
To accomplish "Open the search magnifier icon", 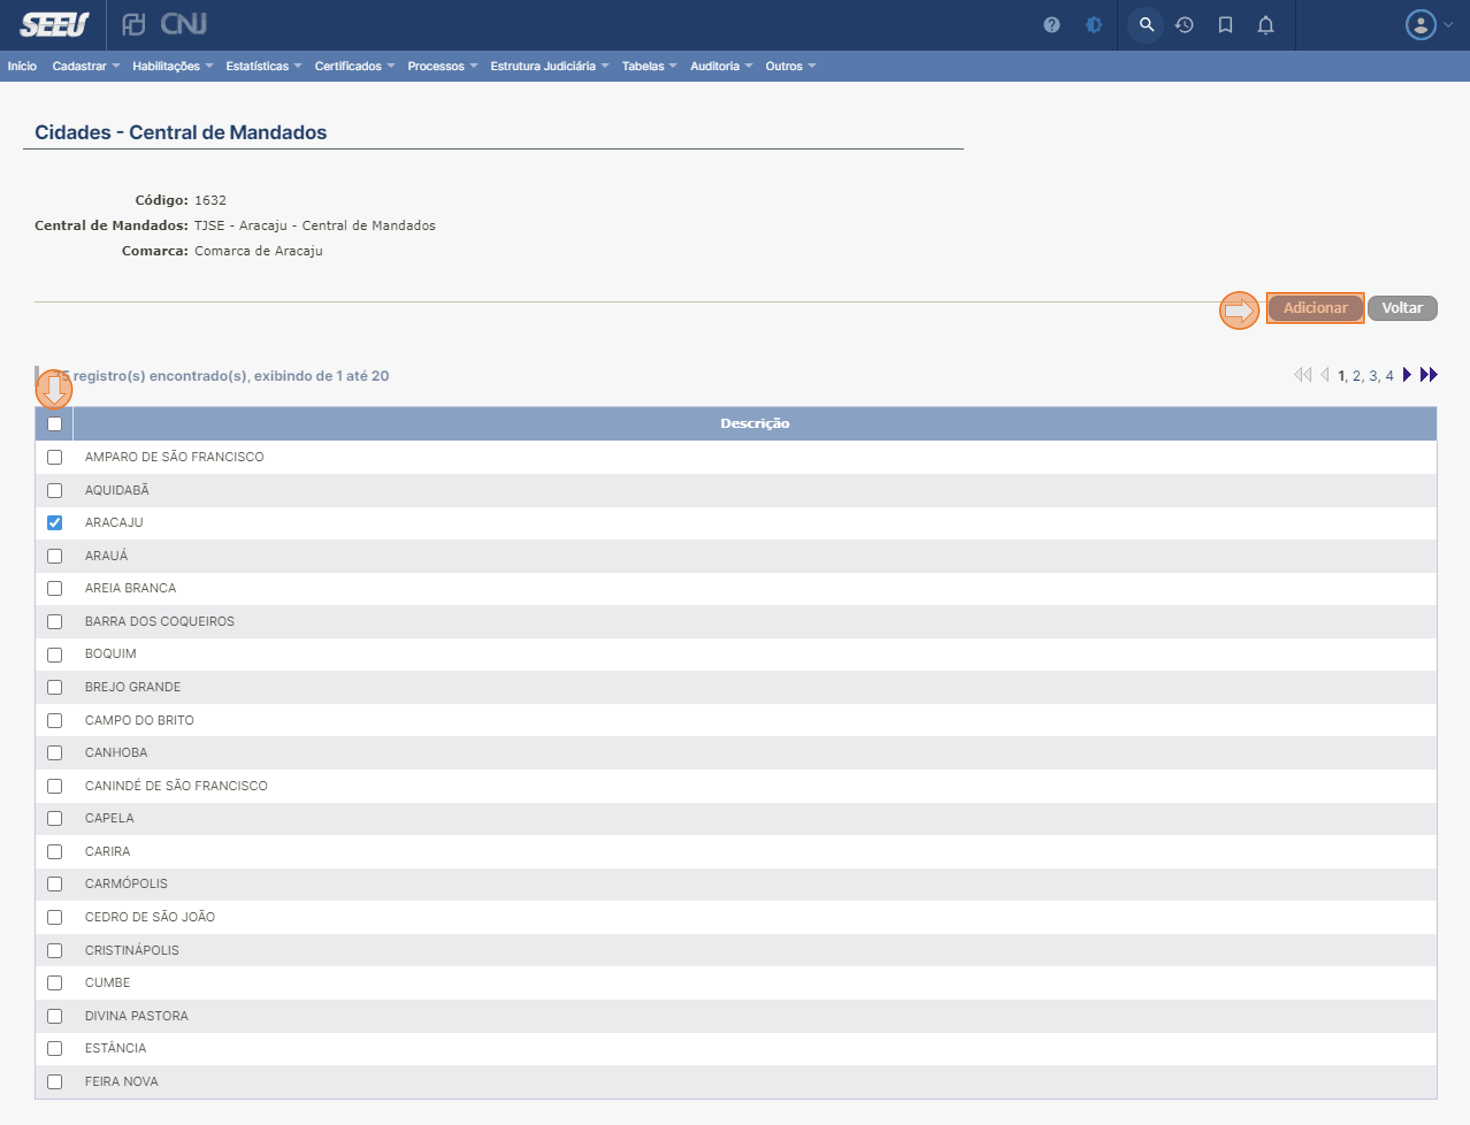I will [x=1146, y=25].
